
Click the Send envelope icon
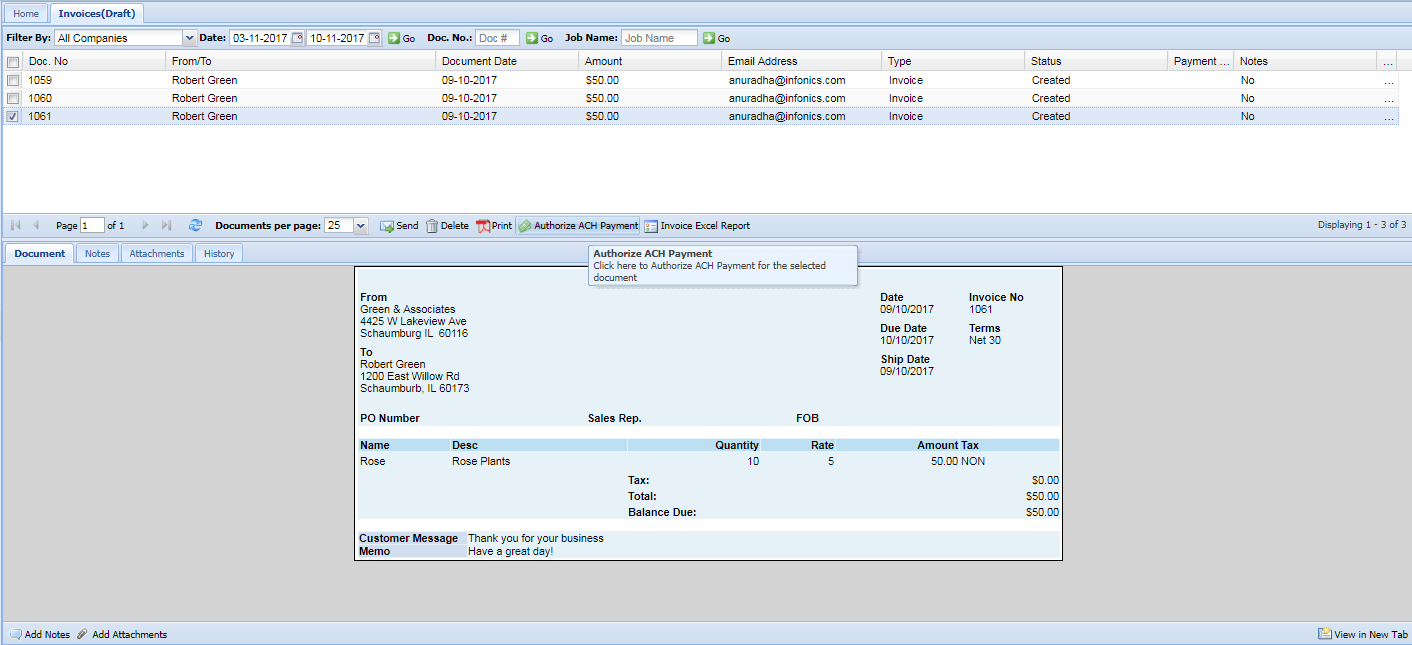coord(387,226)
